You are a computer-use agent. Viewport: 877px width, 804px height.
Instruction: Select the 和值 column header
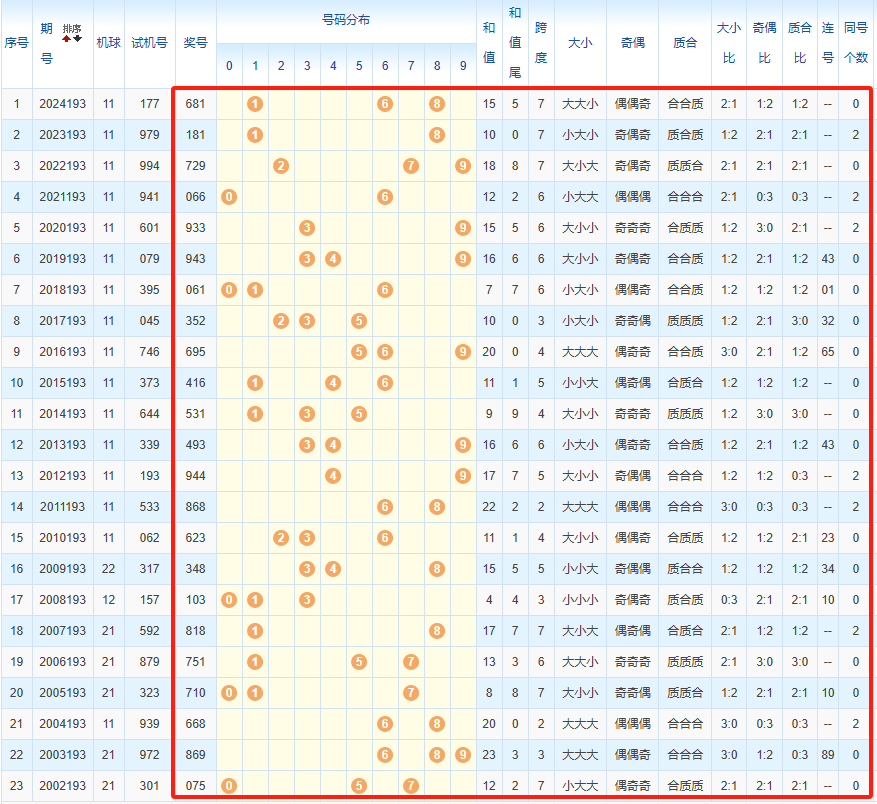point(488,43)
